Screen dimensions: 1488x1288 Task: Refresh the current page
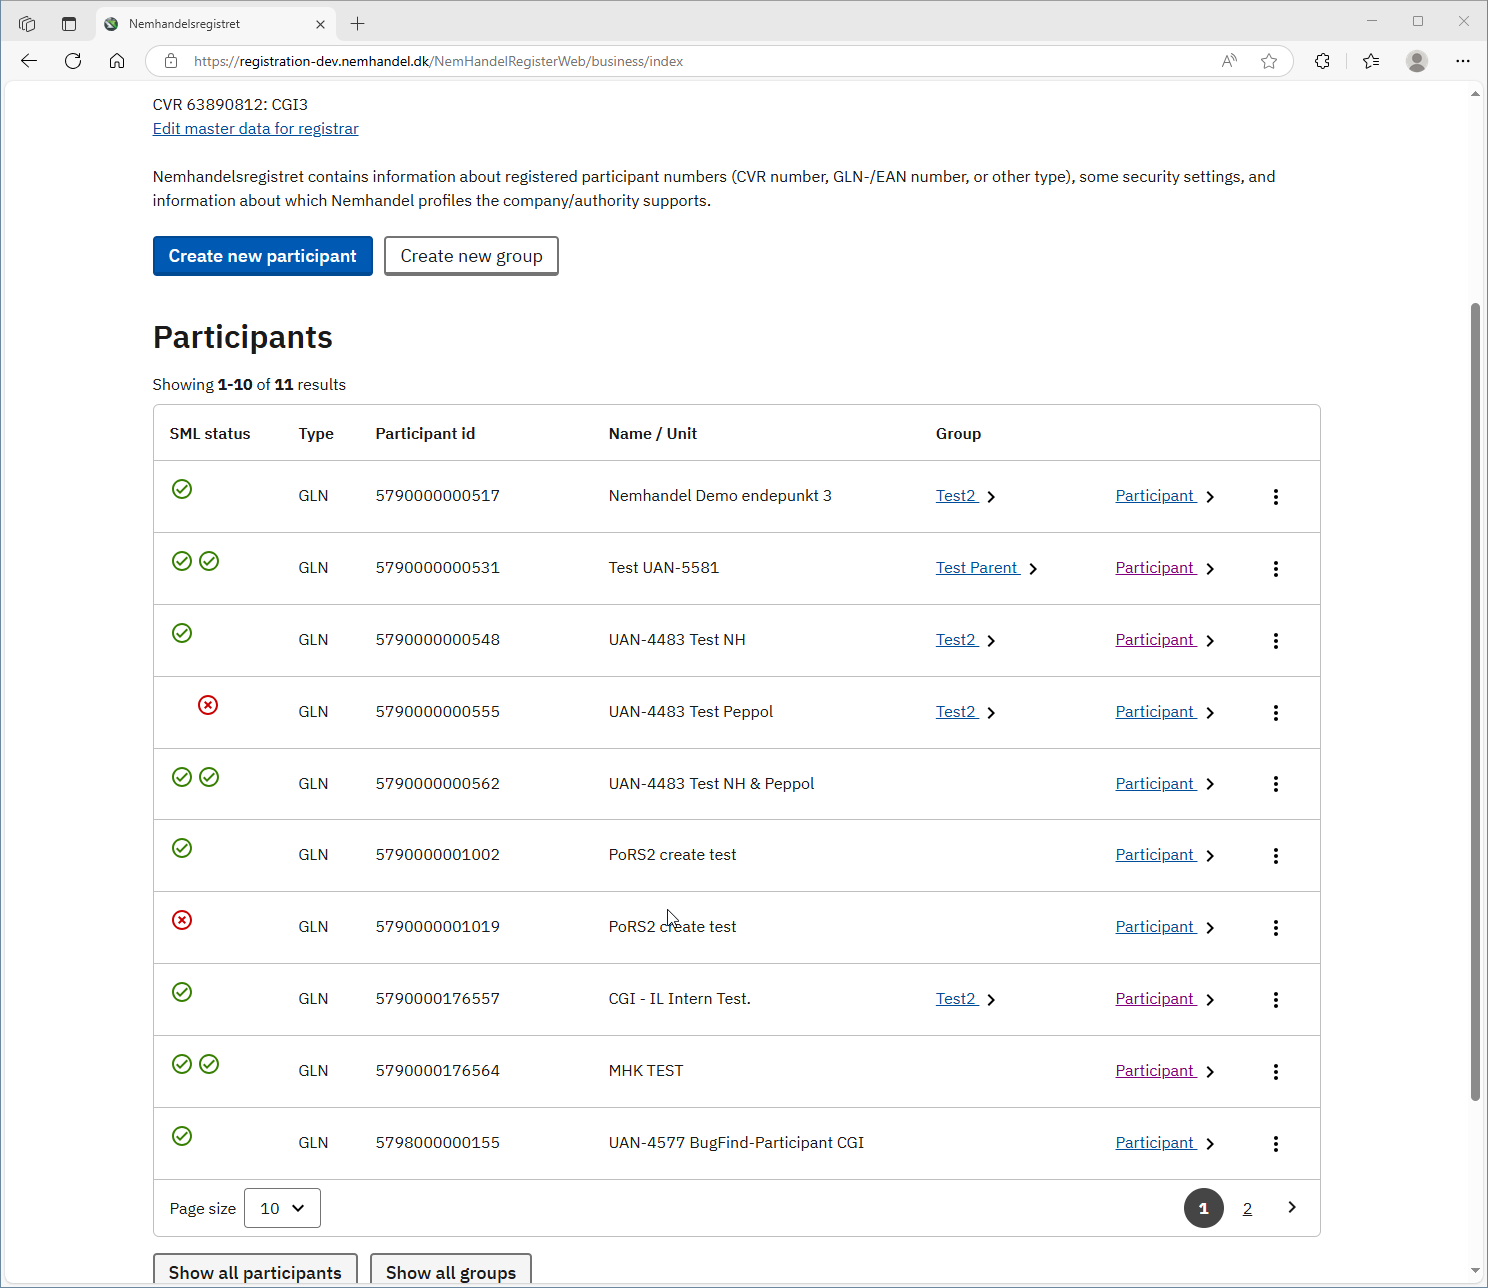point(73,61)
